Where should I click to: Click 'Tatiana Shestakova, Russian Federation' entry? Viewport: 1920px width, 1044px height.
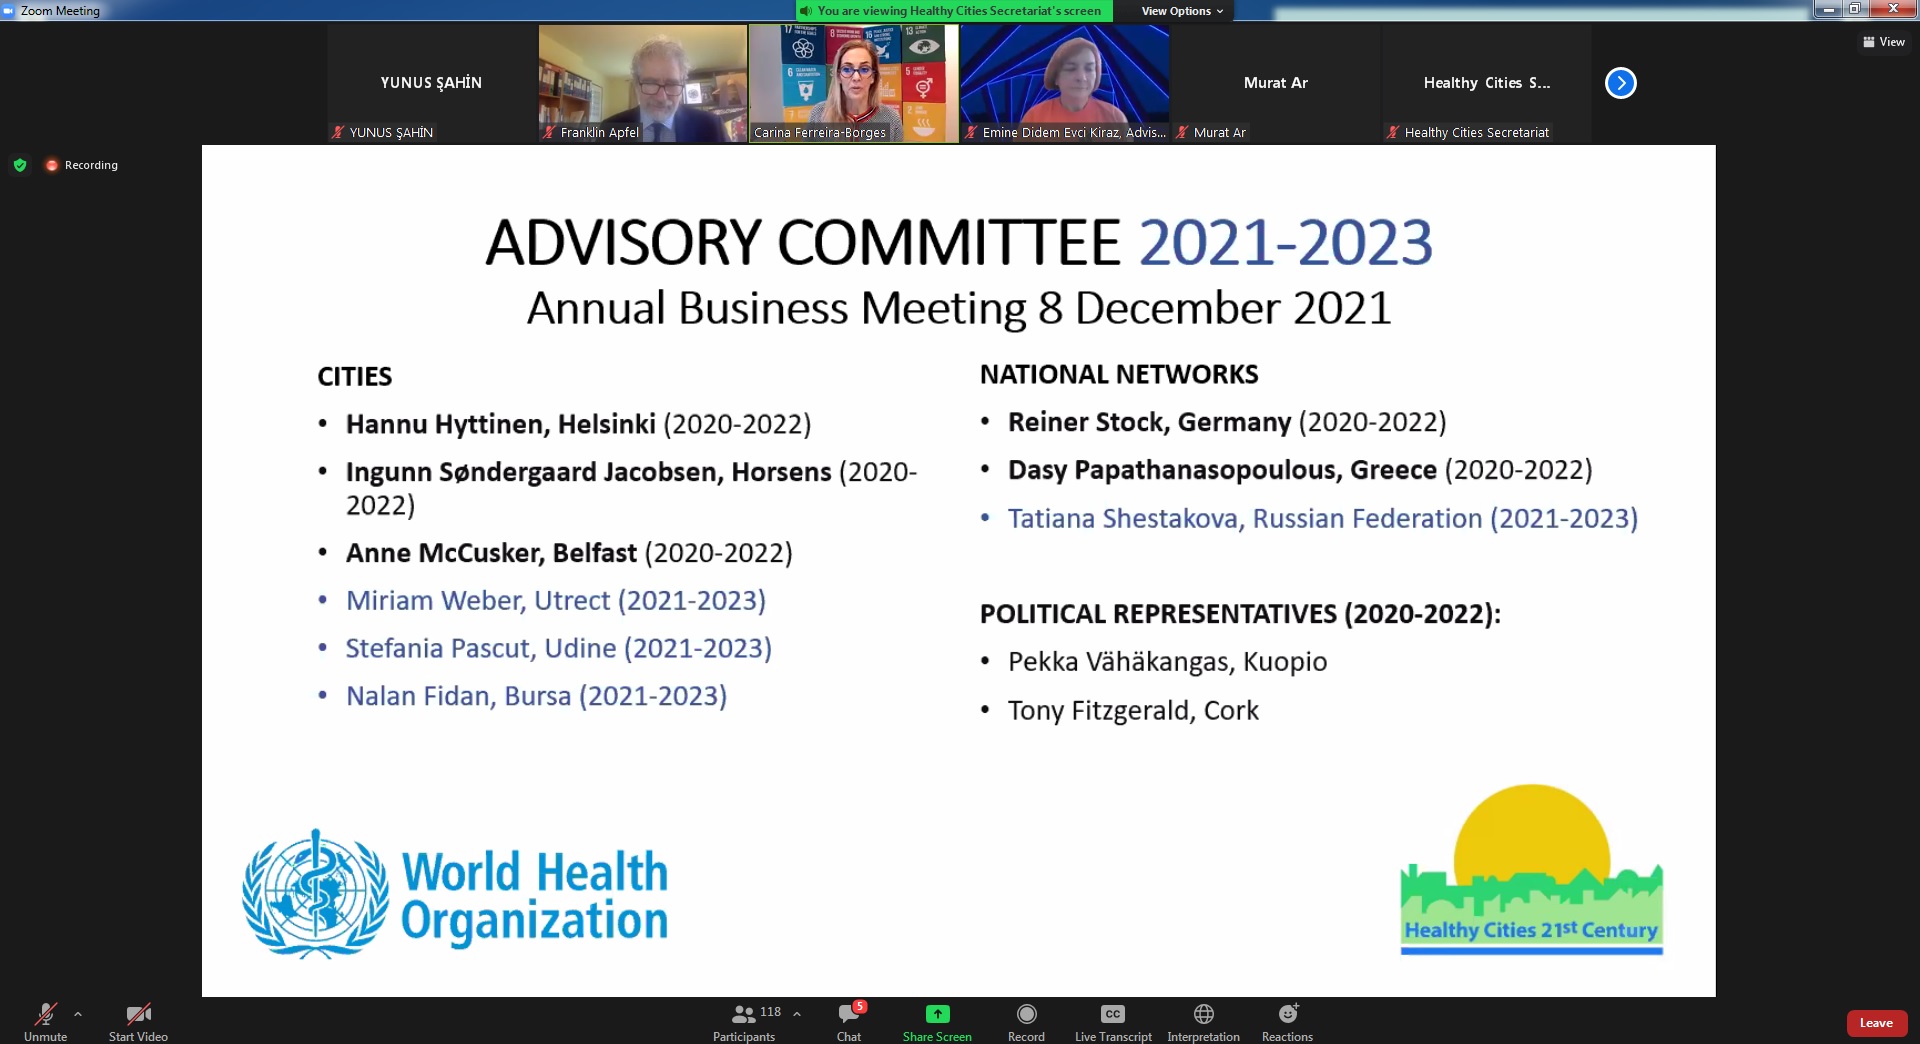click(1323, 519)
